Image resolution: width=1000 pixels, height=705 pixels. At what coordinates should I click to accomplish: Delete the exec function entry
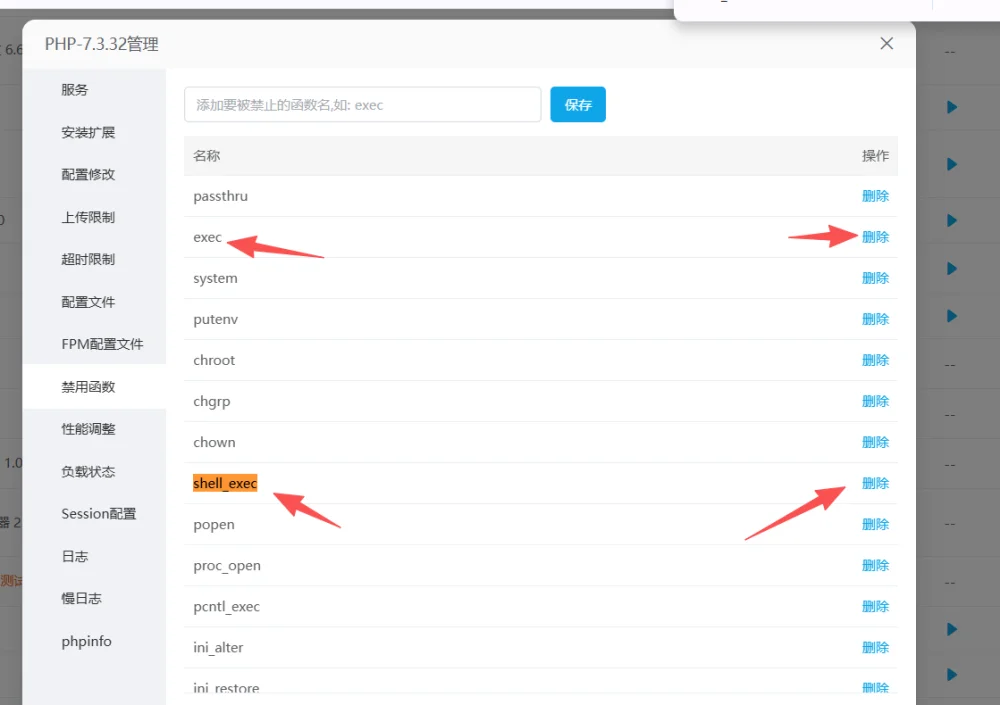click(x=875, y=237)
